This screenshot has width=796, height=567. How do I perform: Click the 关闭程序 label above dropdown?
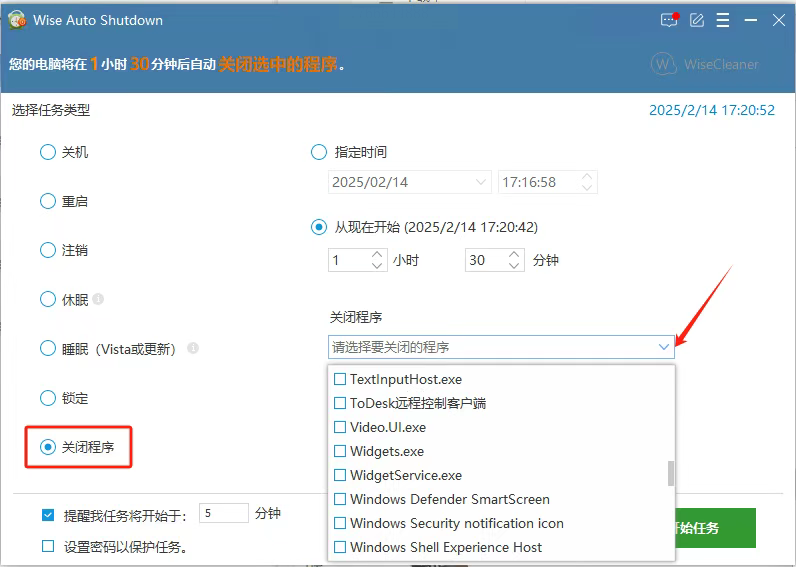(356, 317)
